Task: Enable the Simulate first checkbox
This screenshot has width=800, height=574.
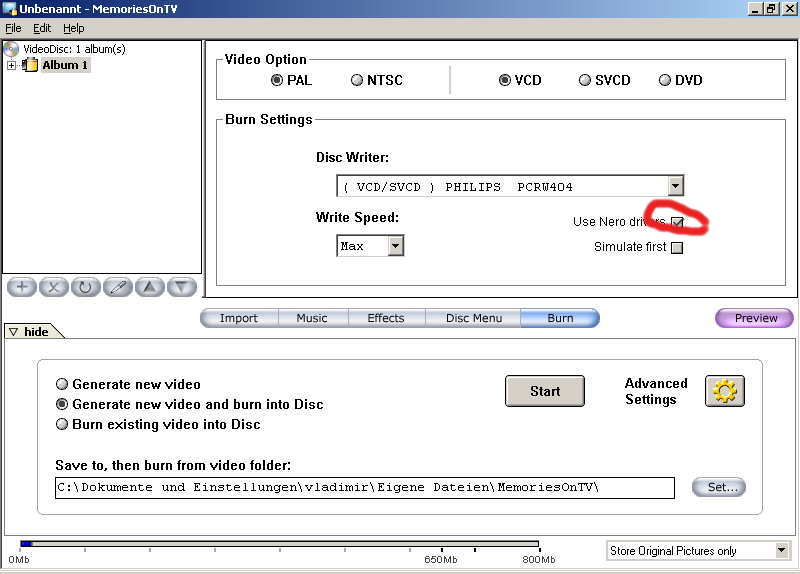Action: tap(677, 247)
